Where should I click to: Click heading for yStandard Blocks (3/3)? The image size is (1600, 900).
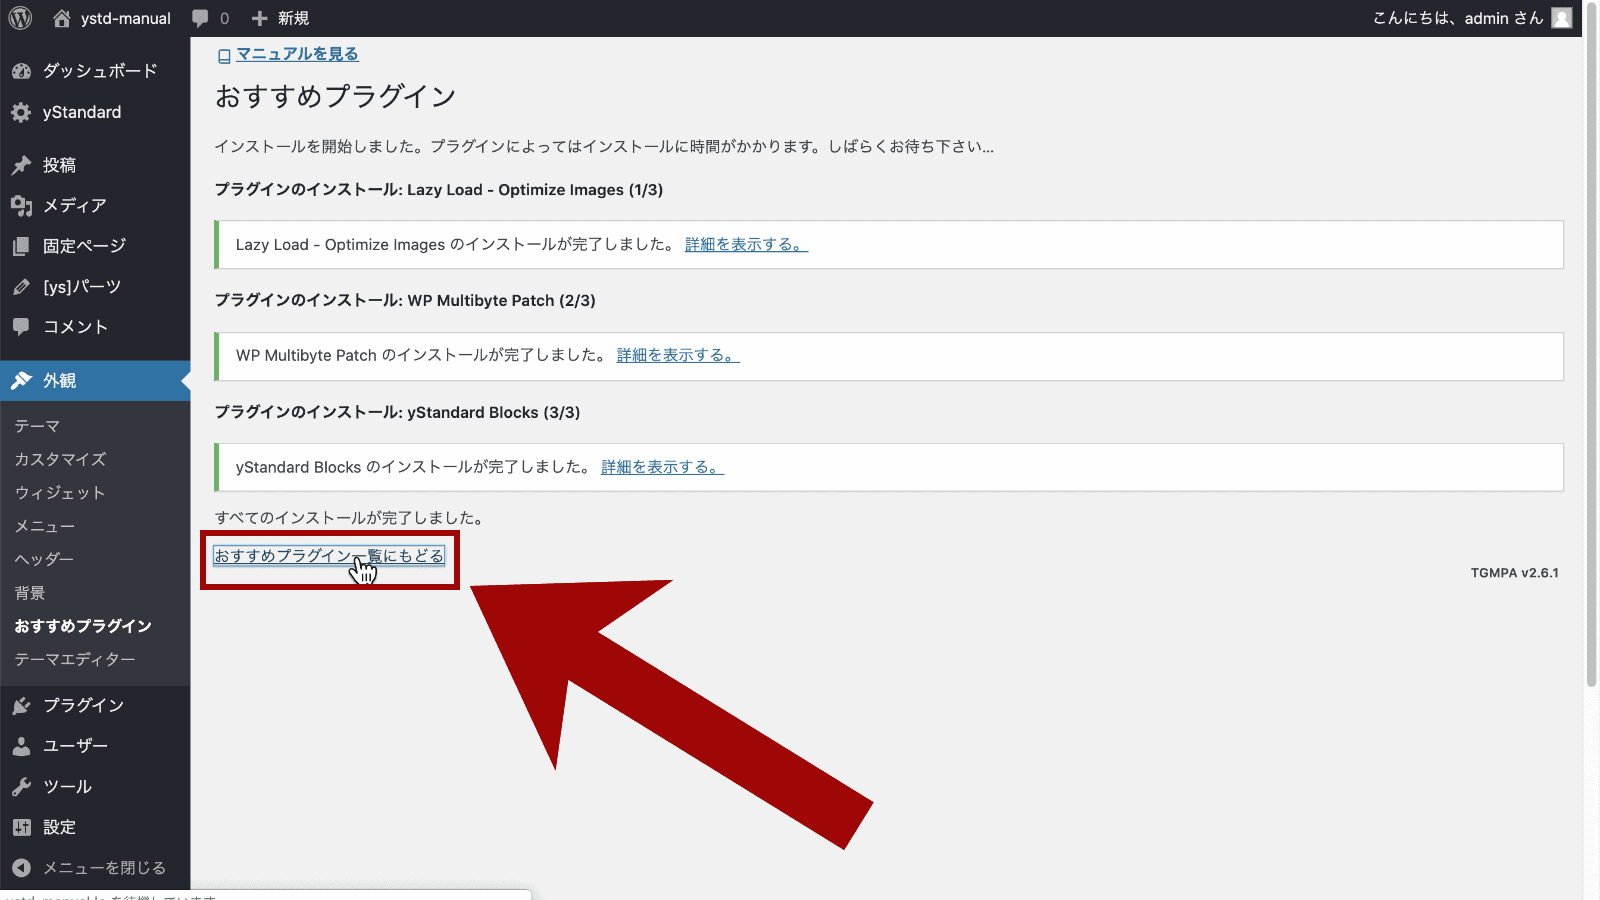point(397,412)
